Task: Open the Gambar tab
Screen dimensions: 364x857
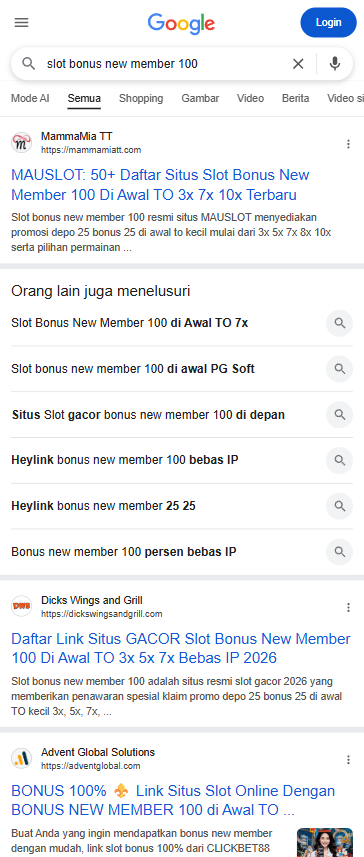Action: pos(200,98)
